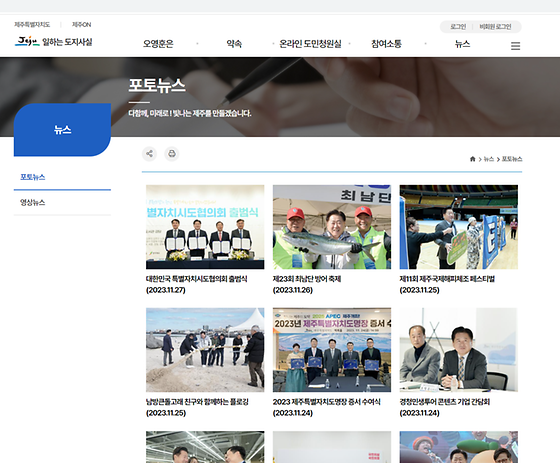Click the 비회원 로그인 button
This screenshot has height=463, width=560.
pos(495,27)
